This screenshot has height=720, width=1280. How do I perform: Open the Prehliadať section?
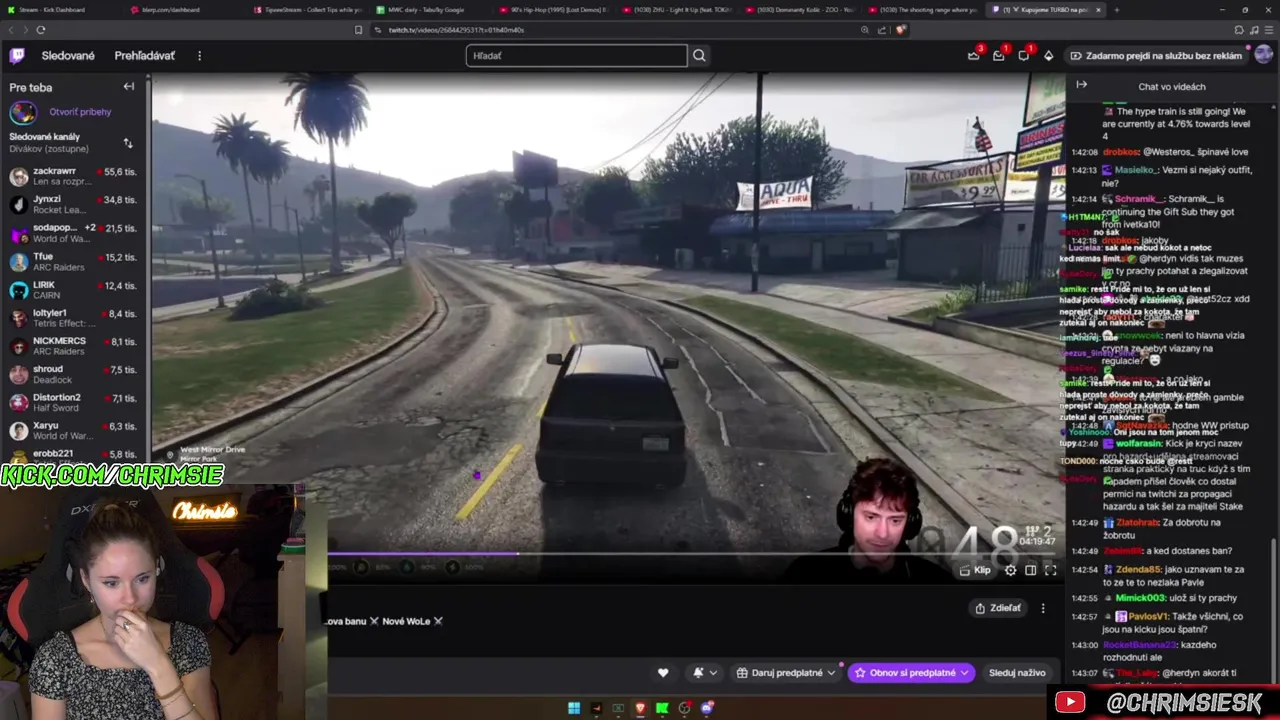click(144, 55)
